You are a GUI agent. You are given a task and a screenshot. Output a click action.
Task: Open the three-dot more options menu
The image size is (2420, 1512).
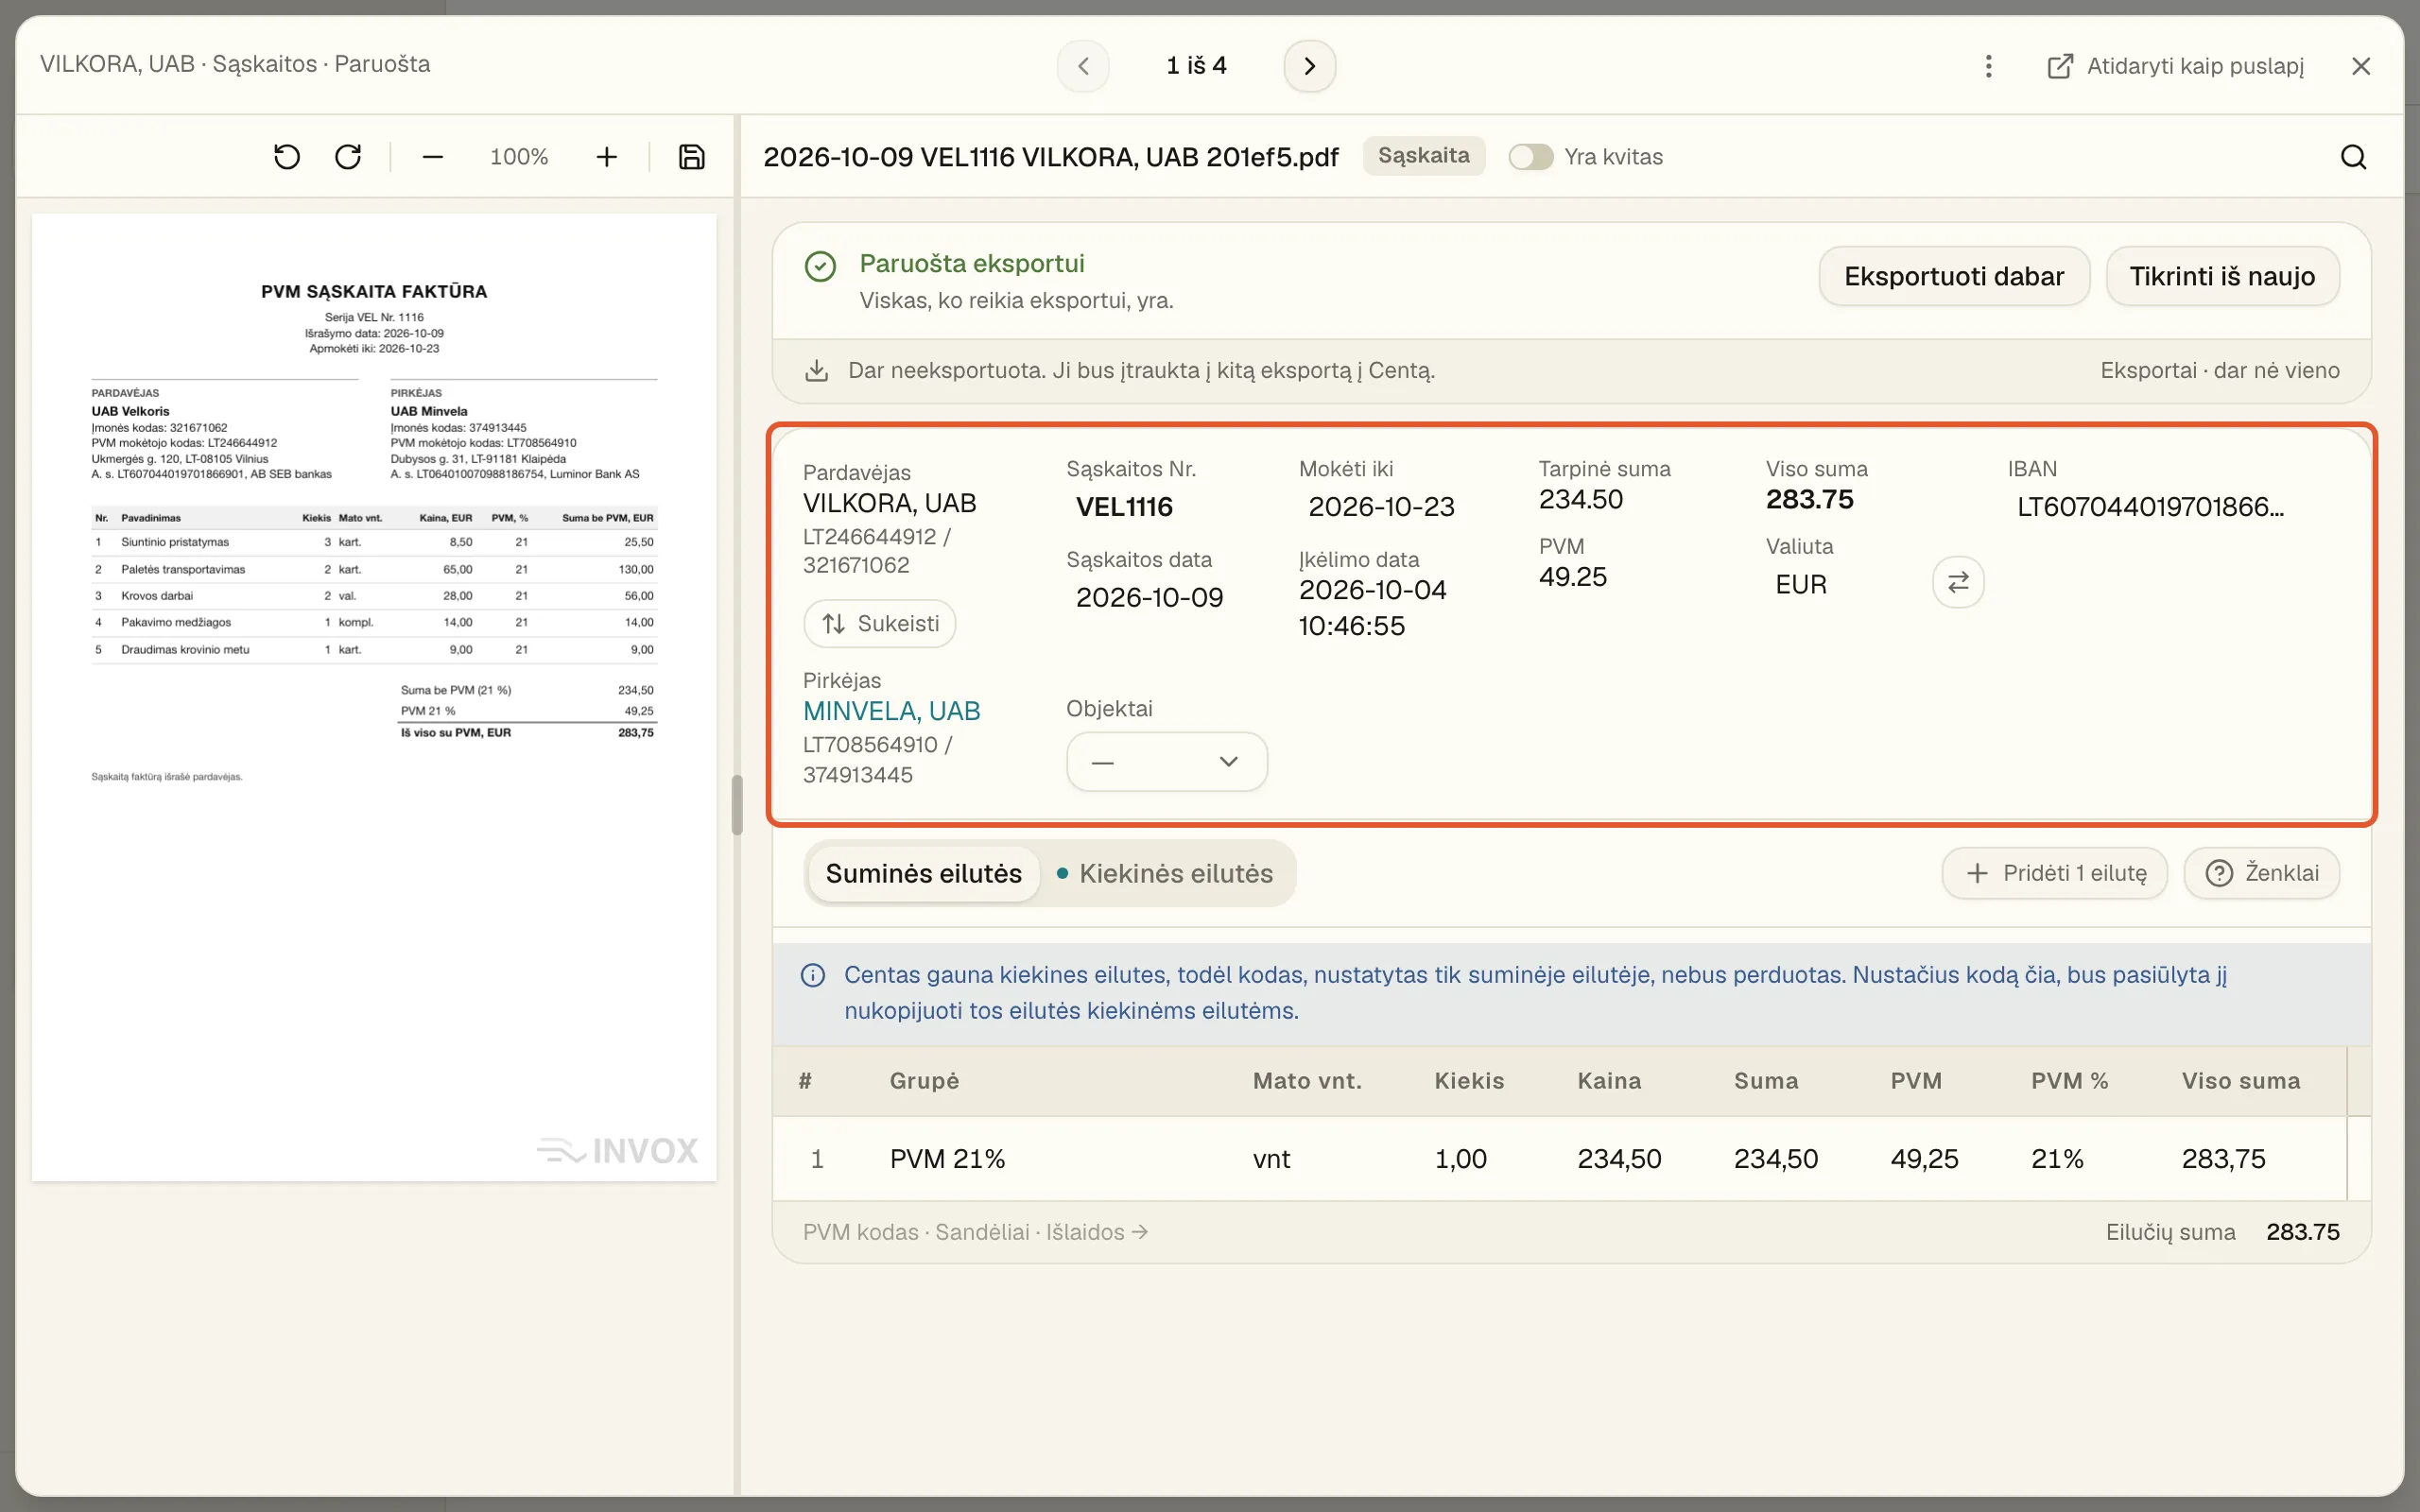[x=1988, y=66]
